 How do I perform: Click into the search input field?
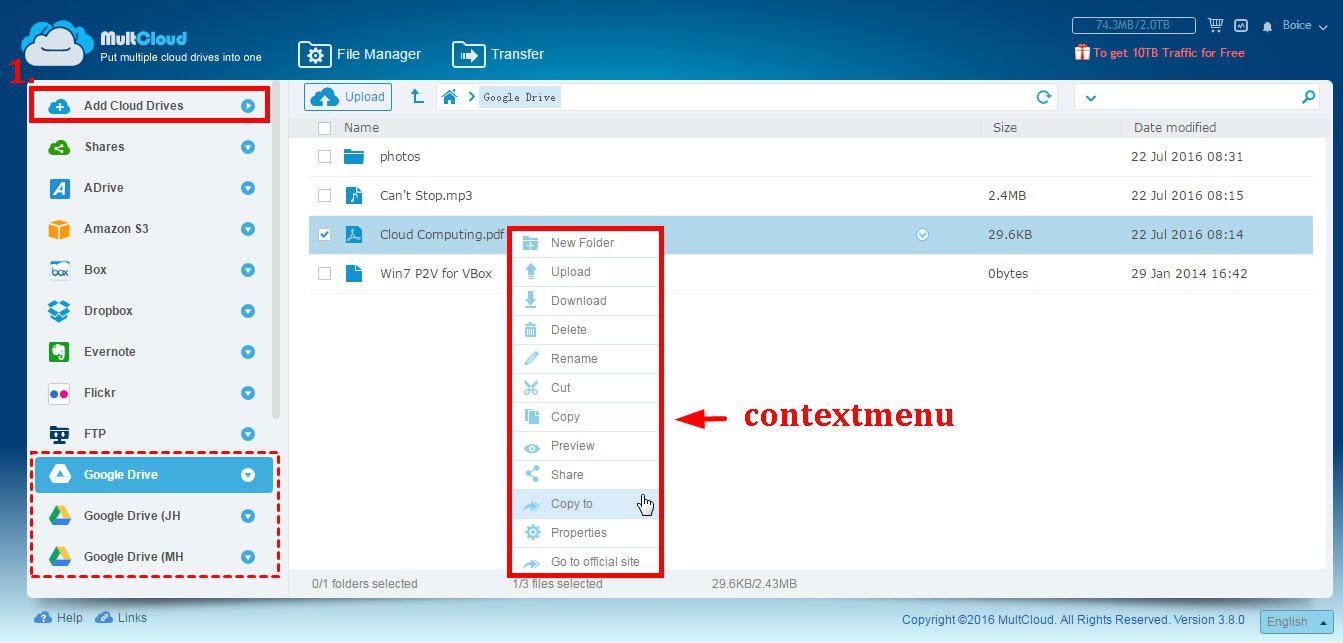[1199, 97]
